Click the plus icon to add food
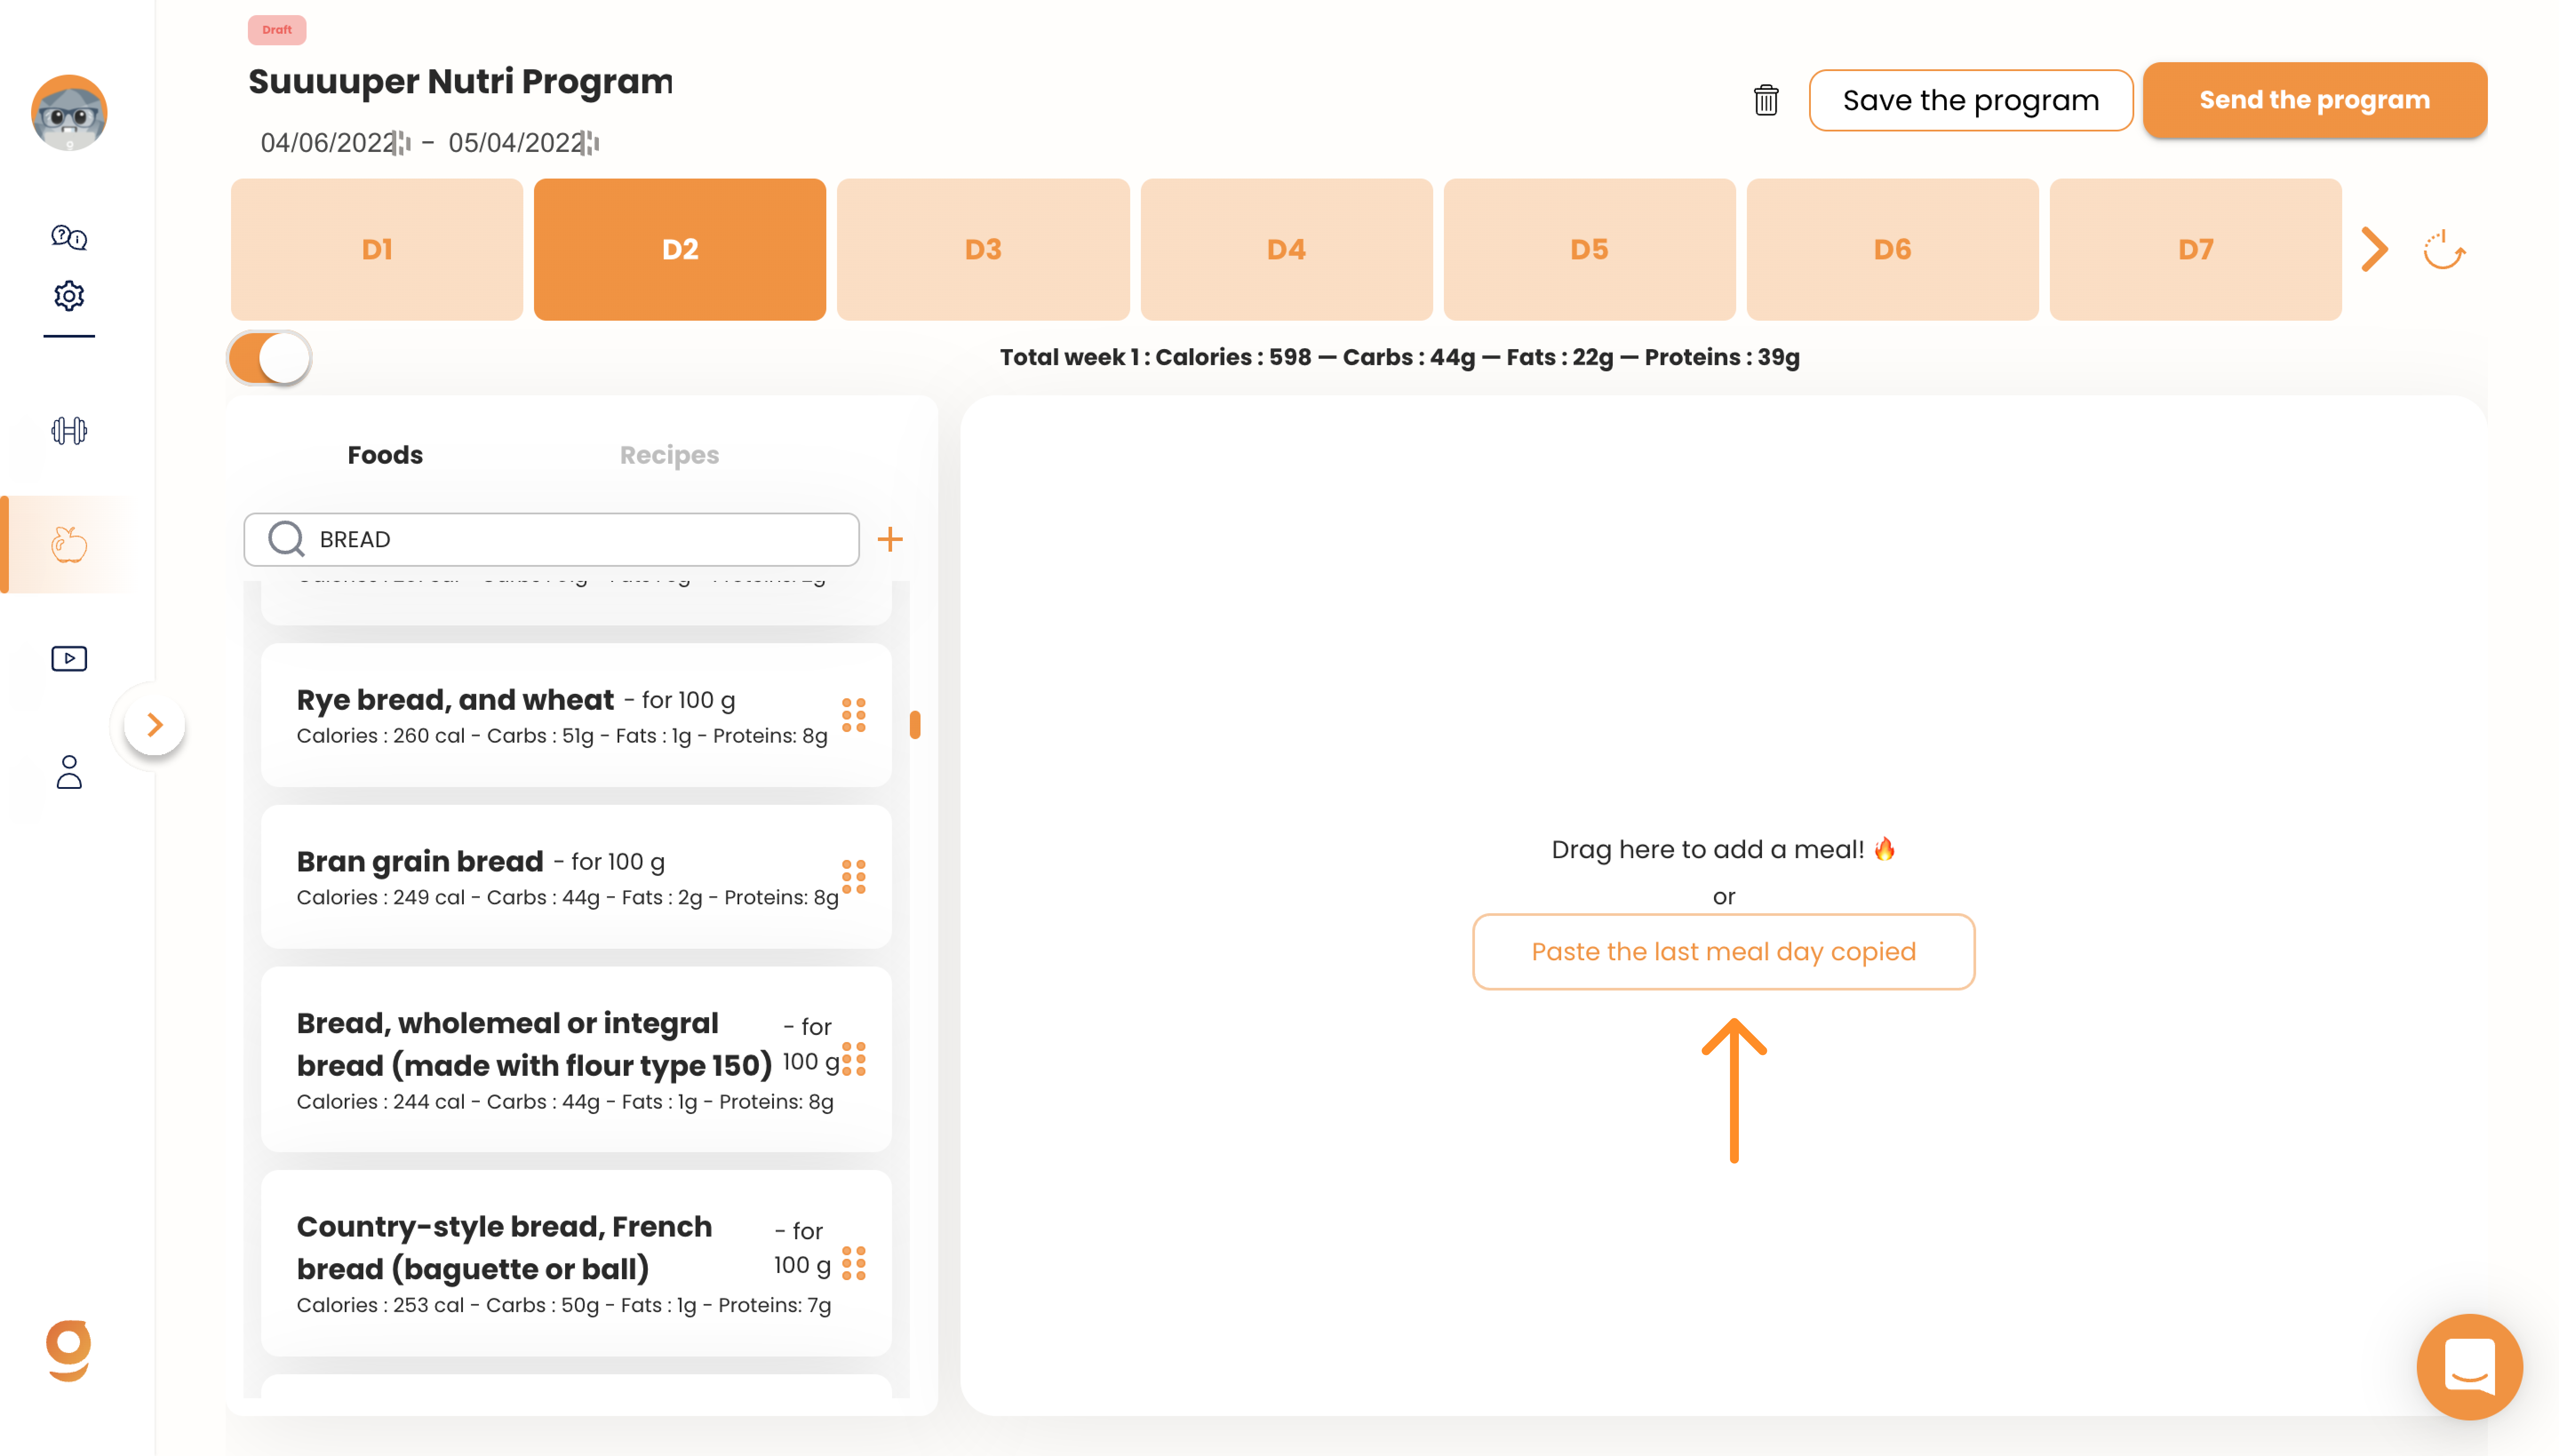2559x1456 pixels. pyautogui.click(x=889, y=540)
